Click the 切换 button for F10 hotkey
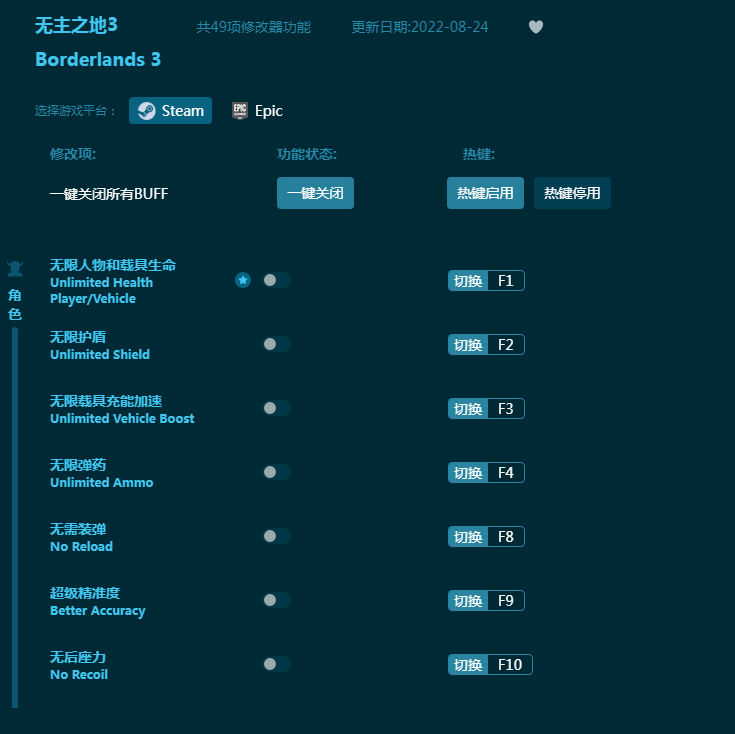 [468, 665]
